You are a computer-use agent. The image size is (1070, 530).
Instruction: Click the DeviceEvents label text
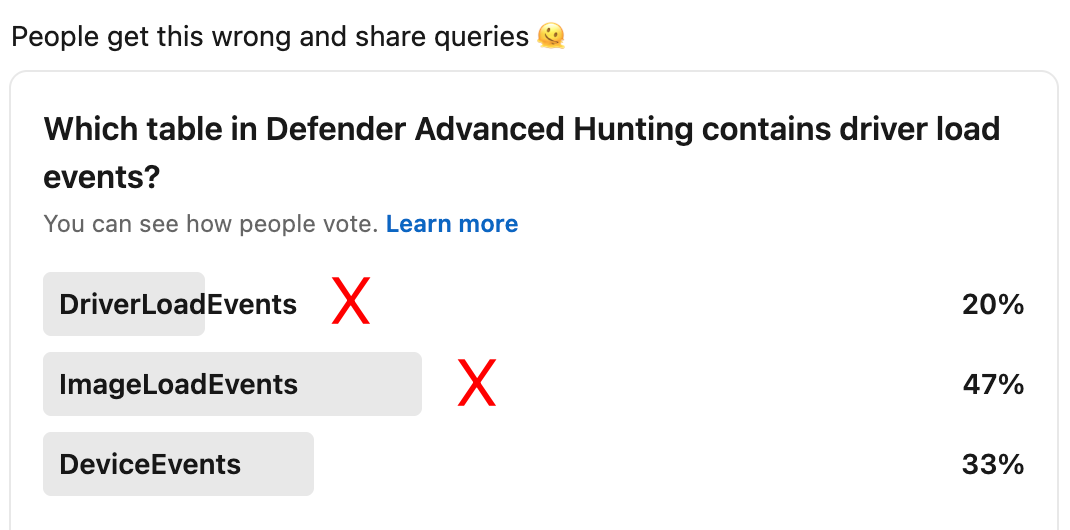point(150,464)
